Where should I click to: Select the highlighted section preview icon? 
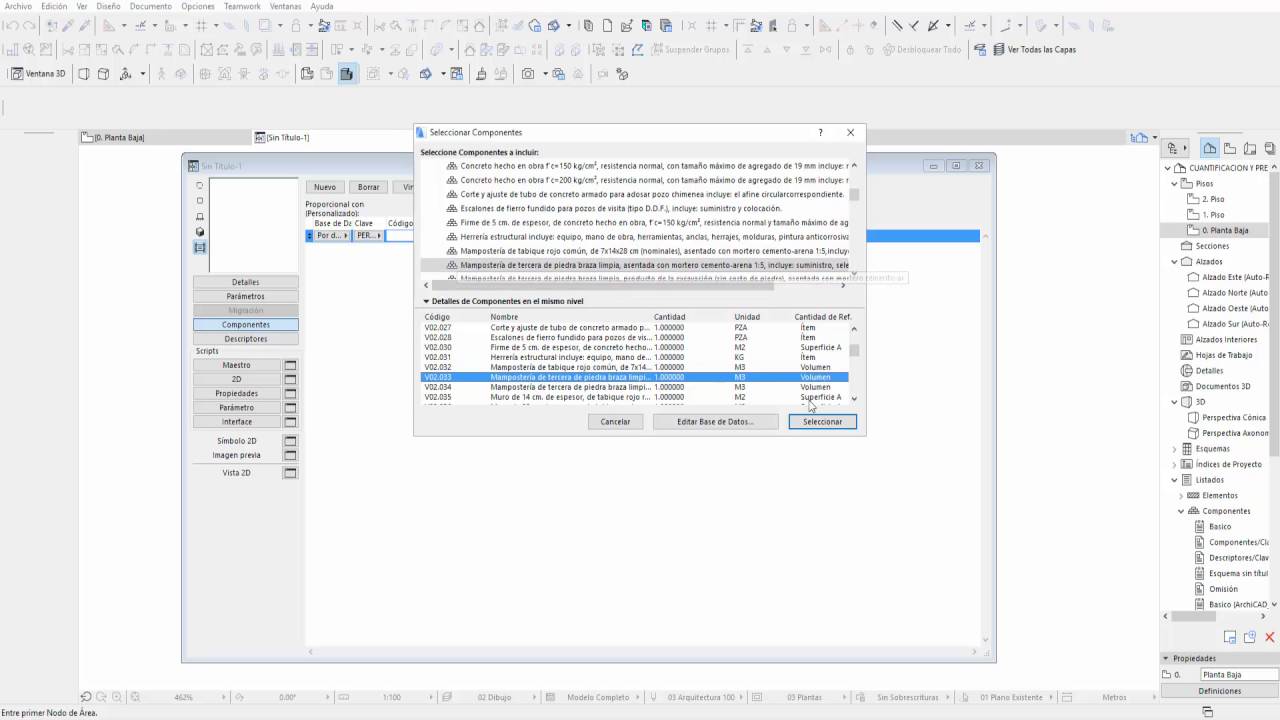tap(200, 247)
